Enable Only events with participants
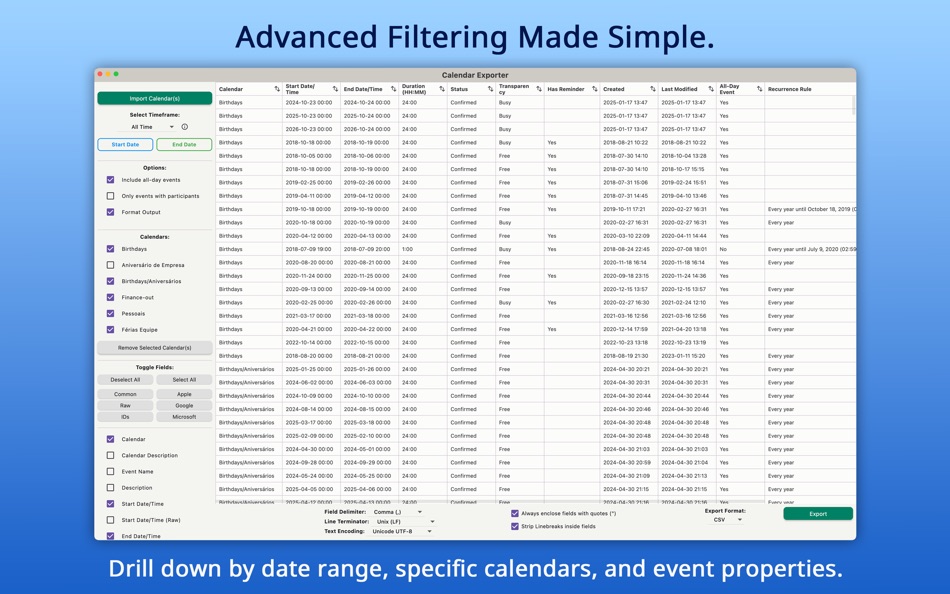Screen dimensions: 950x594 click(x=110, y=196)
